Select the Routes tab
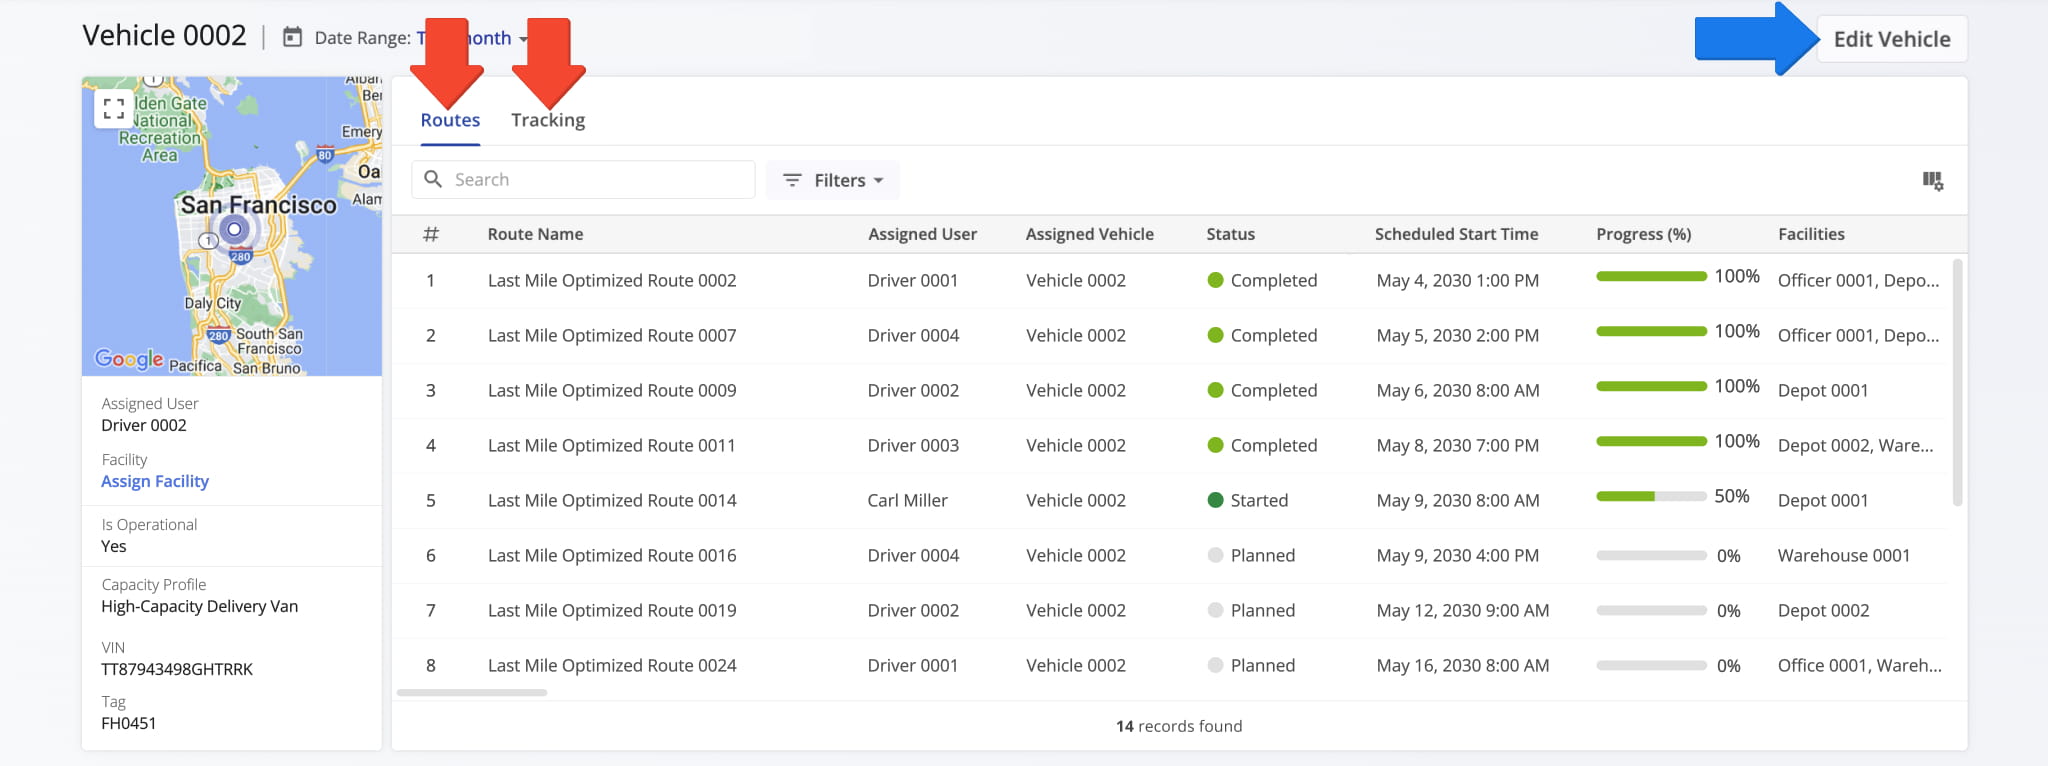 [x=450, y=120]
